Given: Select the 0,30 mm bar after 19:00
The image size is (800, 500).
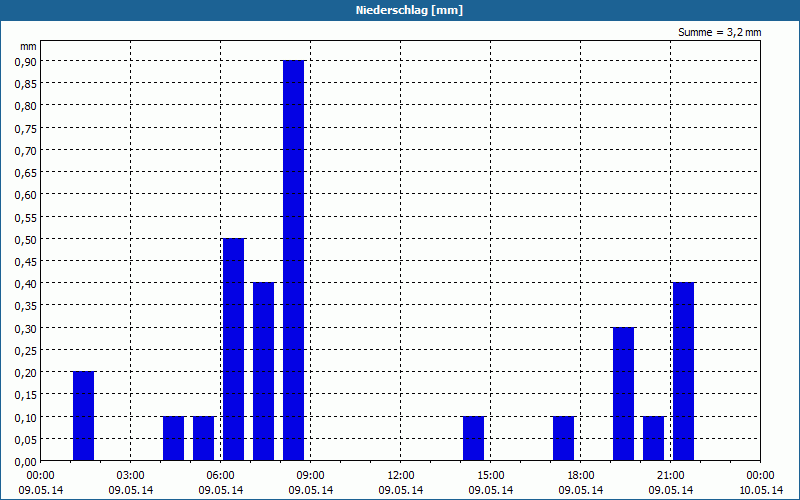Looking at the screenshot, I should 623,394.
